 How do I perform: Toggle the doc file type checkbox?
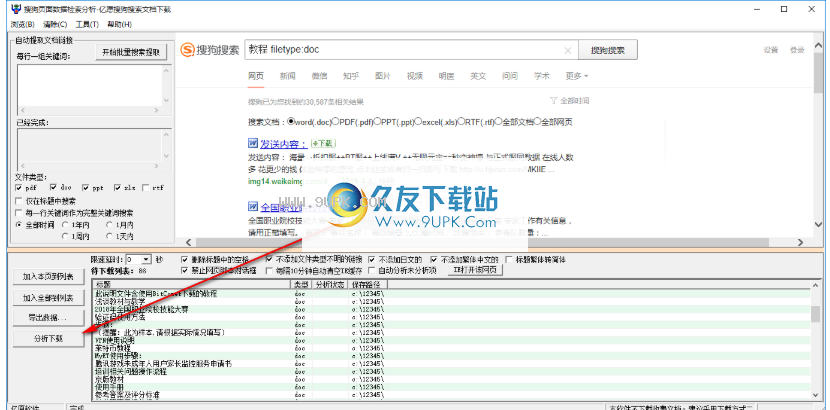pyautogui.click(x=53, y=187)
